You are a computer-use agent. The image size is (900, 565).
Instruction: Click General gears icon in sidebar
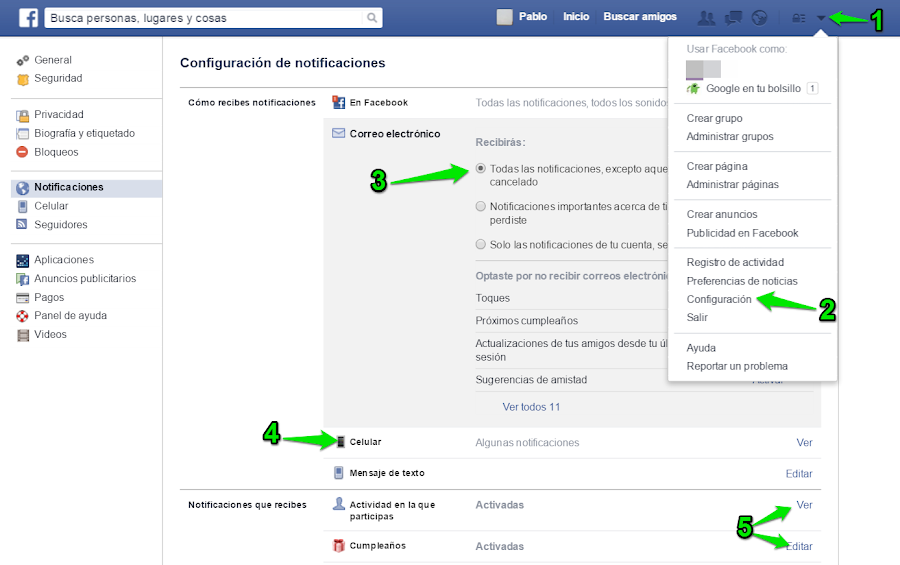[22, 60]
